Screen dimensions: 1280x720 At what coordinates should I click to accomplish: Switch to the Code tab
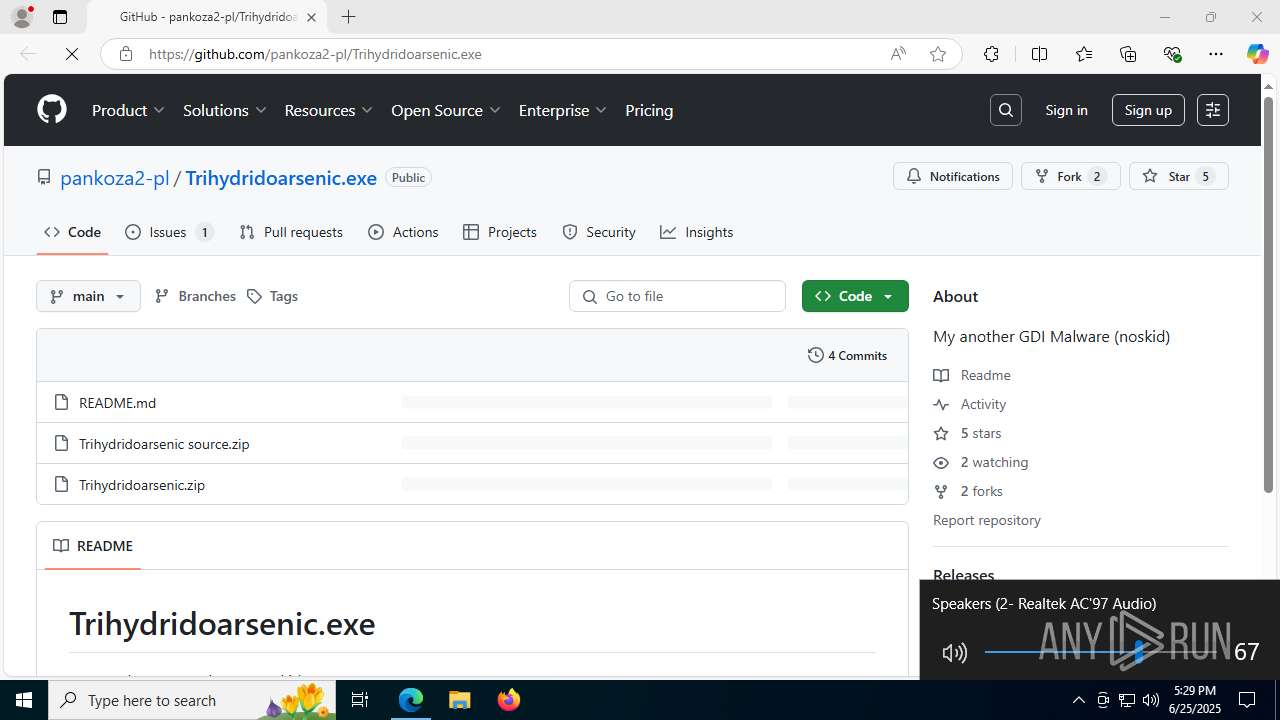click(x=72, y=232)
